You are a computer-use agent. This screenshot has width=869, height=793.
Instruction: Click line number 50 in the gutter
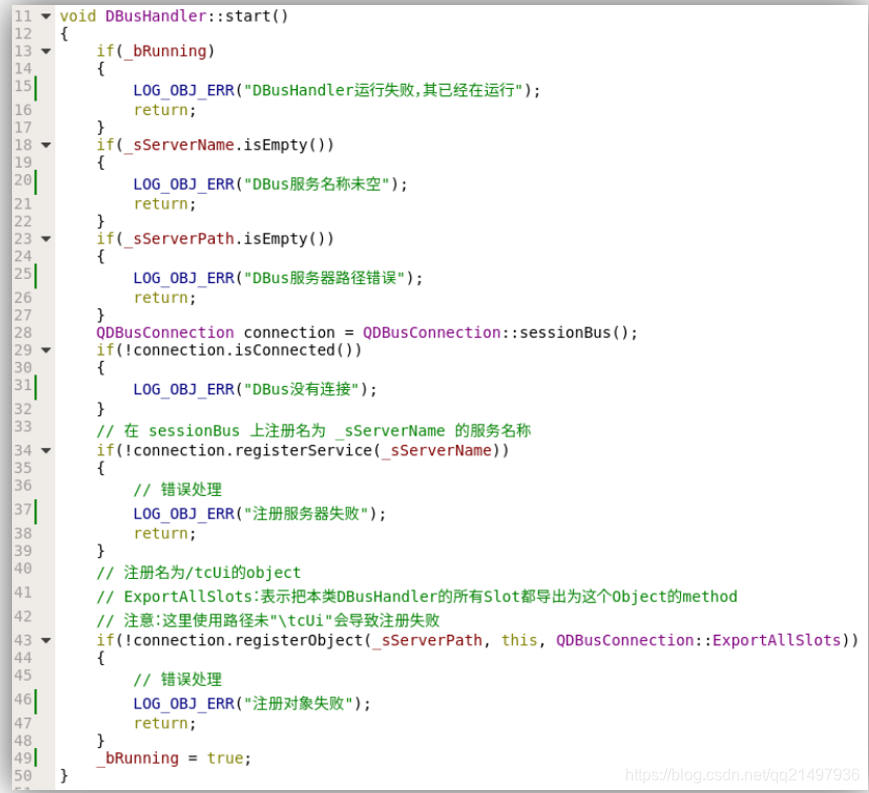(x=23, y=776)
